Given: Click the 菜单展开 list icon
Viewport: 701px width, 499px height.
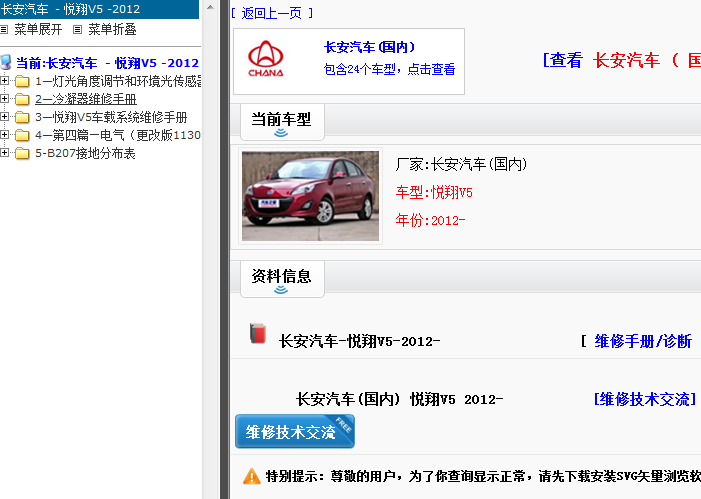Looking at the screenshot, I should click(x=4, y=30).
